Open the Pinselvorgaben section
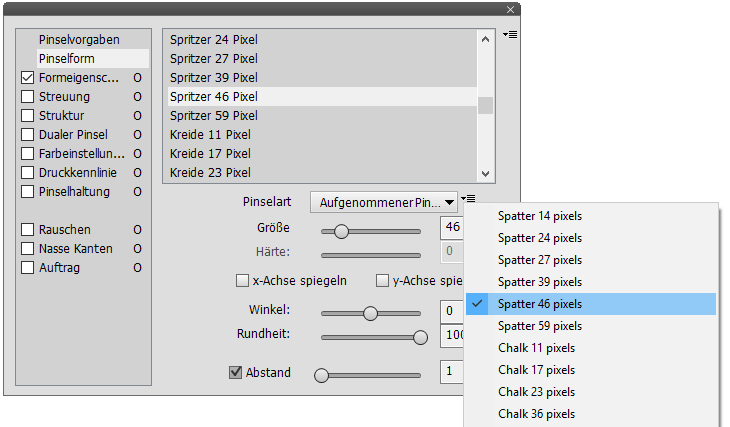The image size is (730, 427). tap(79, 40)
